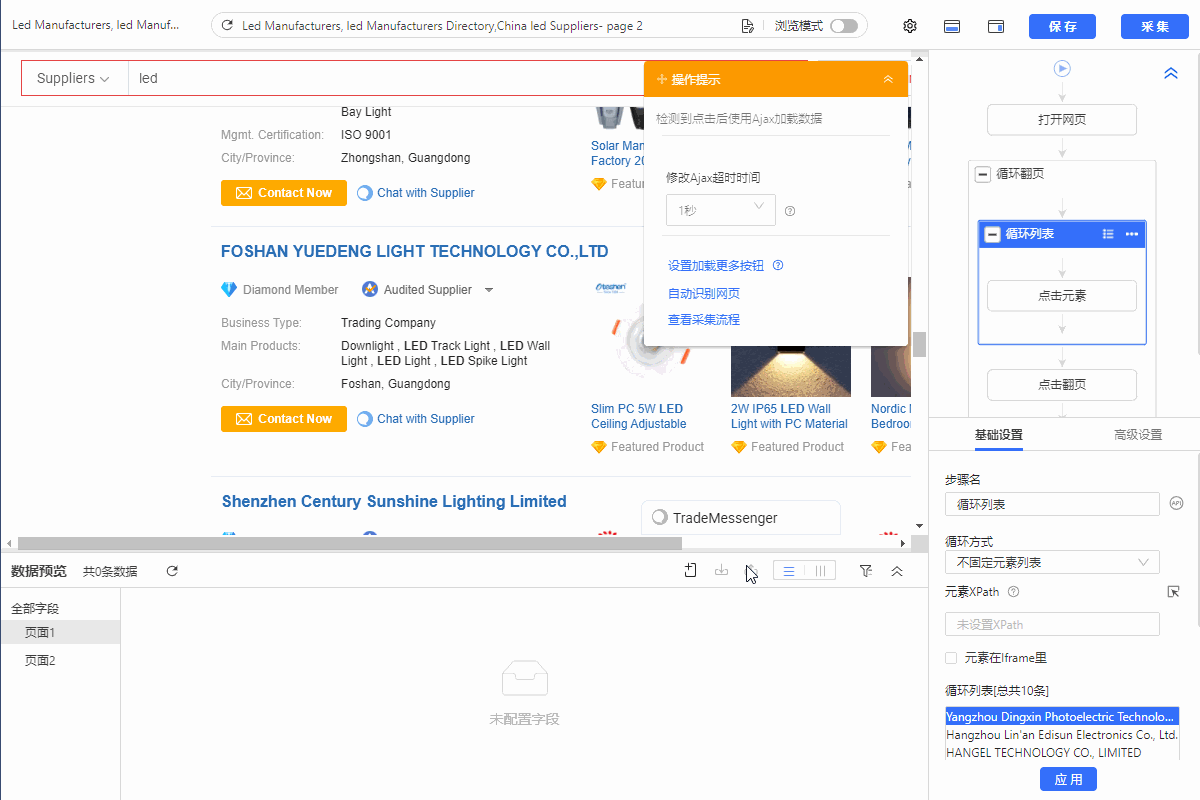Click Contact Now under Foshan Yuedeng
This screenshot has width=1200, height=800.
click(x=284, y=419)
